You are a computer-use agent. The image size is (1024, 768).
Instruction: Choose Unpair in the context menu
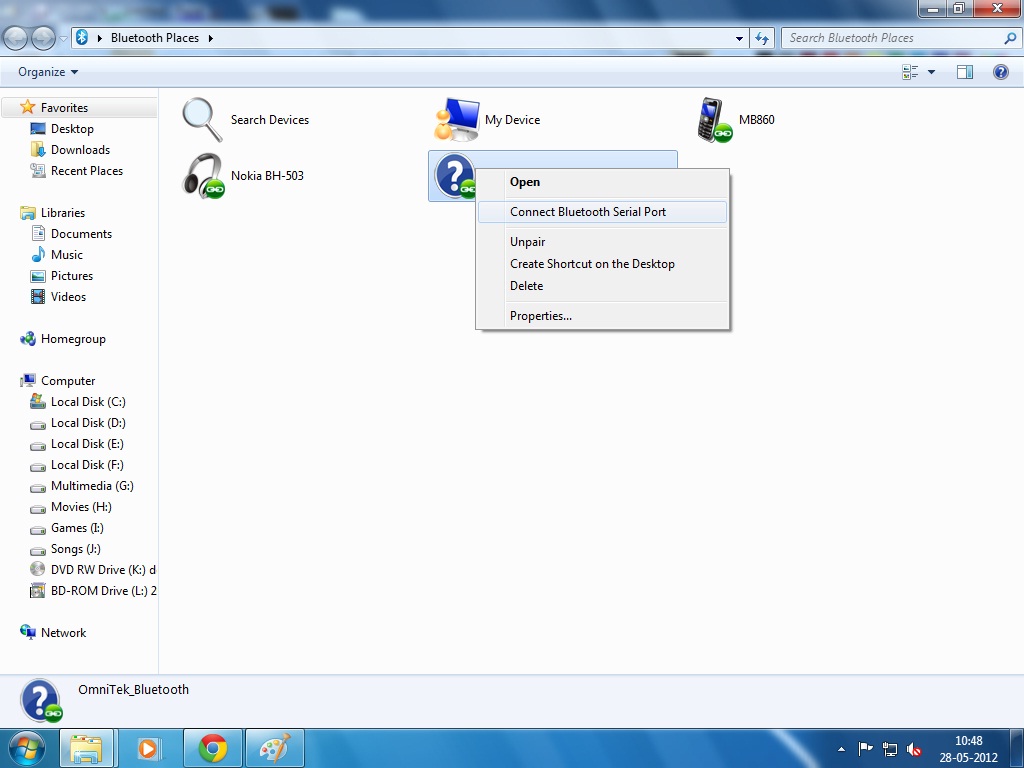tap(601, 242)
